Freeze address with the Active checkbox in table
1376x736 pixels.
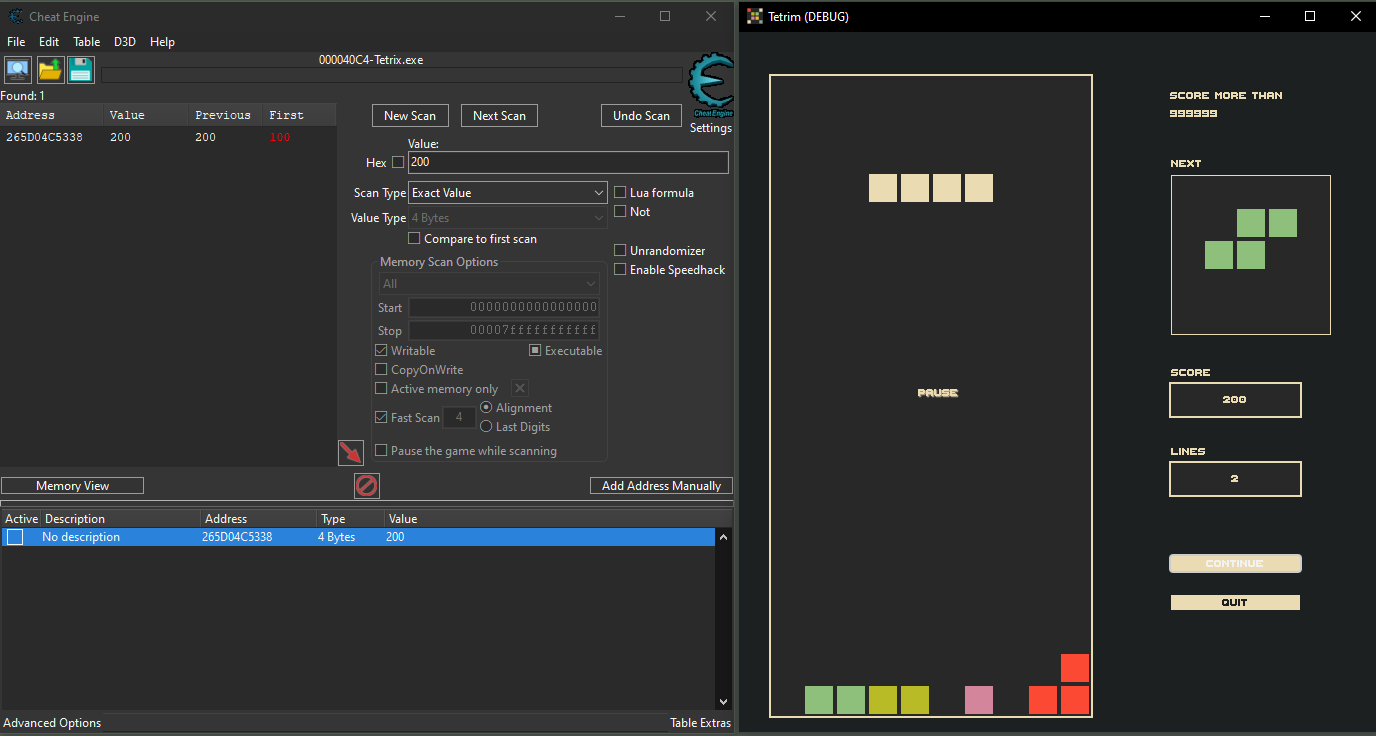click(15, 537)
